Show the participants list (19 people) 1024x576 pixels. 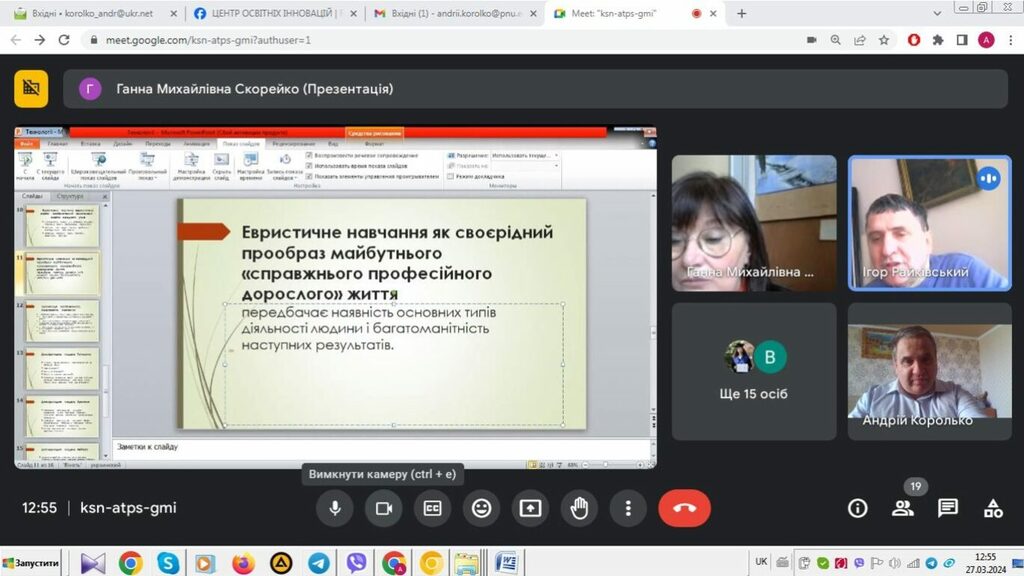[x=903, y=508]
